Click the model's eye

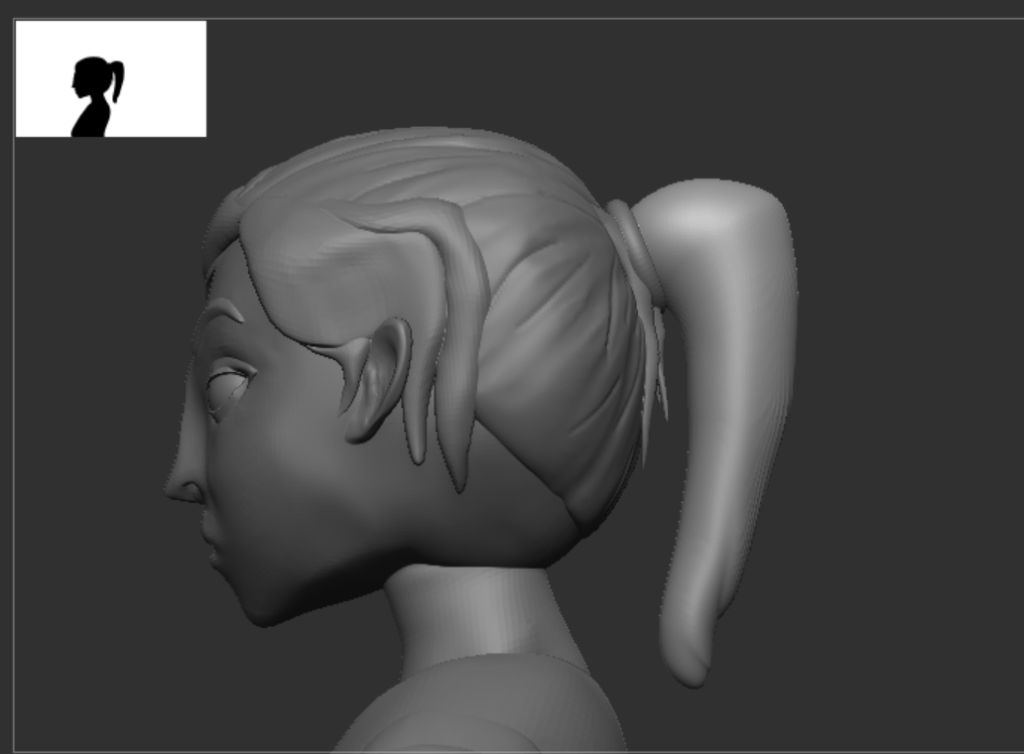tap(228, 386)
